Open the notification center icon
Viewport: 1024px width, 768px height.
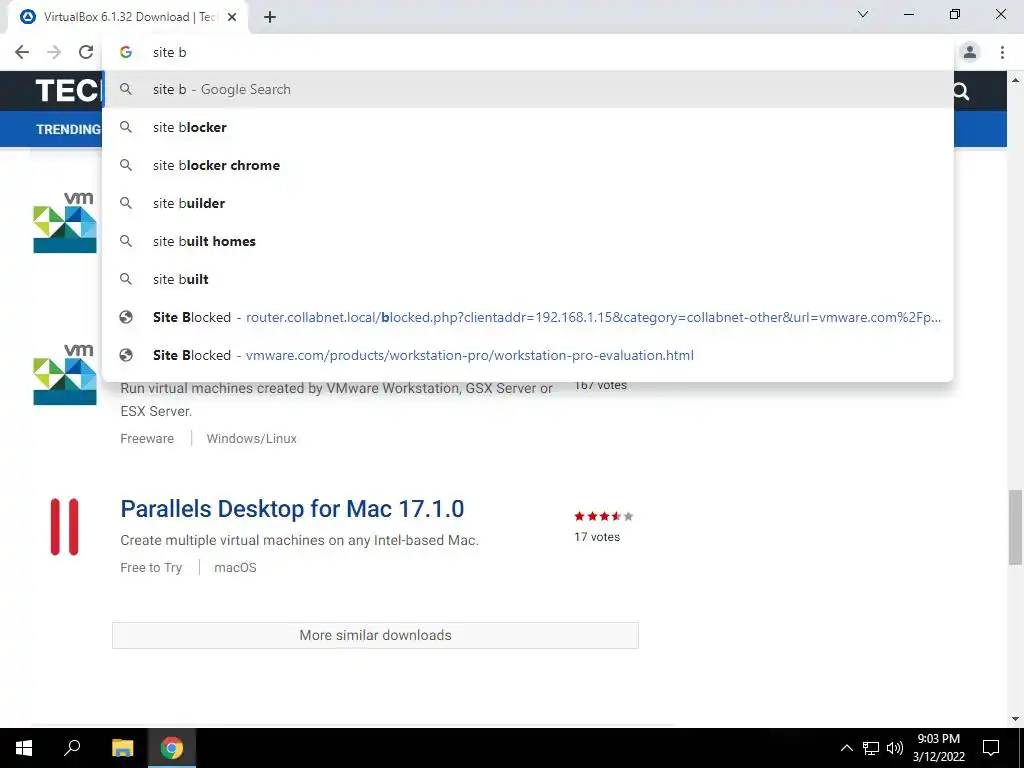tap(991, 748)
